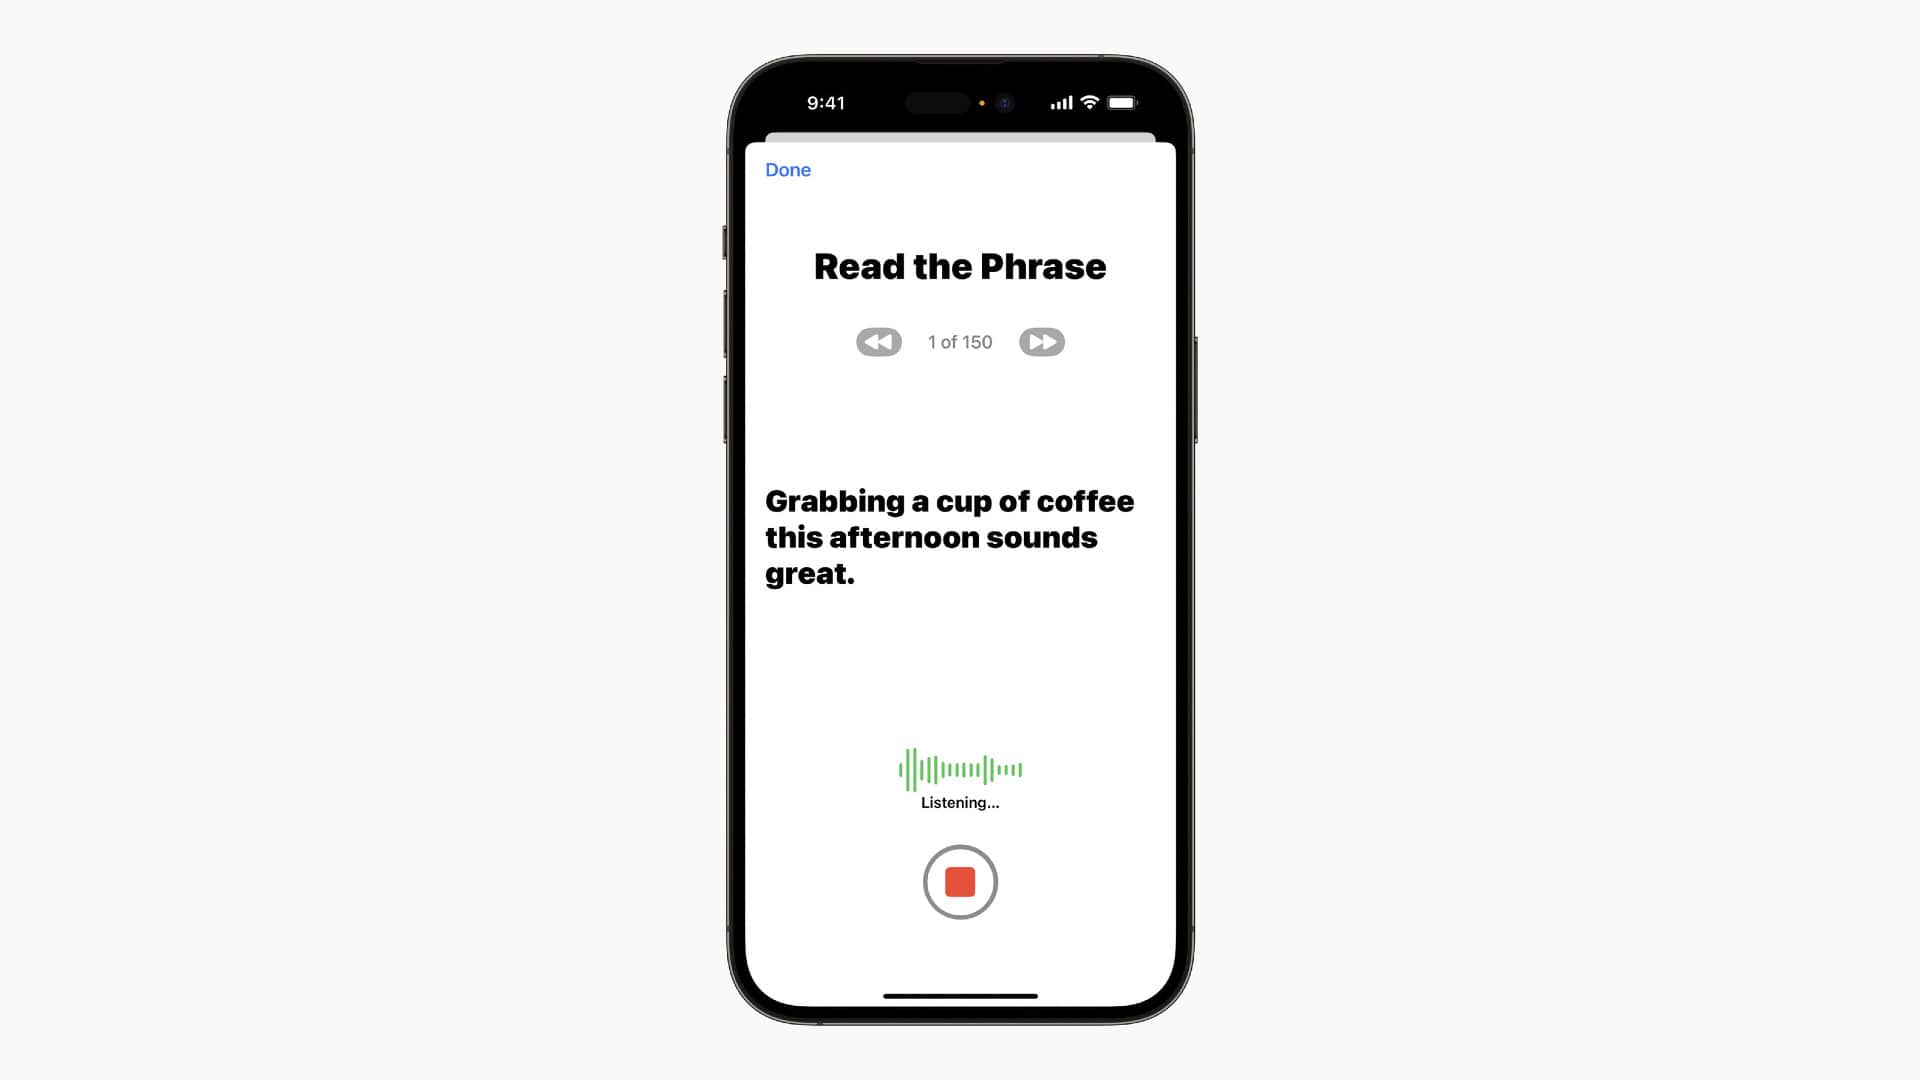Tap the battery icon in status bar
Image resolution: width=1920 pixels, height=1080 pixels.
[x=1121, y=103]
